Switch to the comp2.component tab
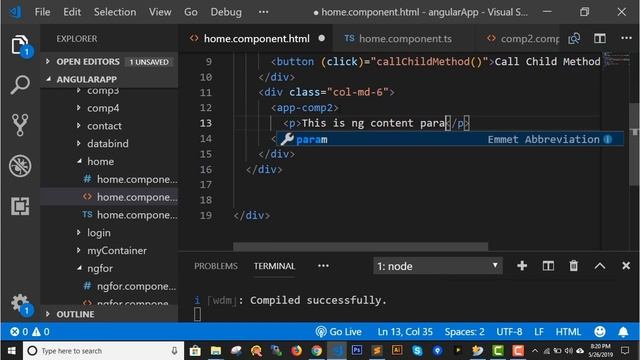This screenshot has width=640, height=360. click(522, 38)
